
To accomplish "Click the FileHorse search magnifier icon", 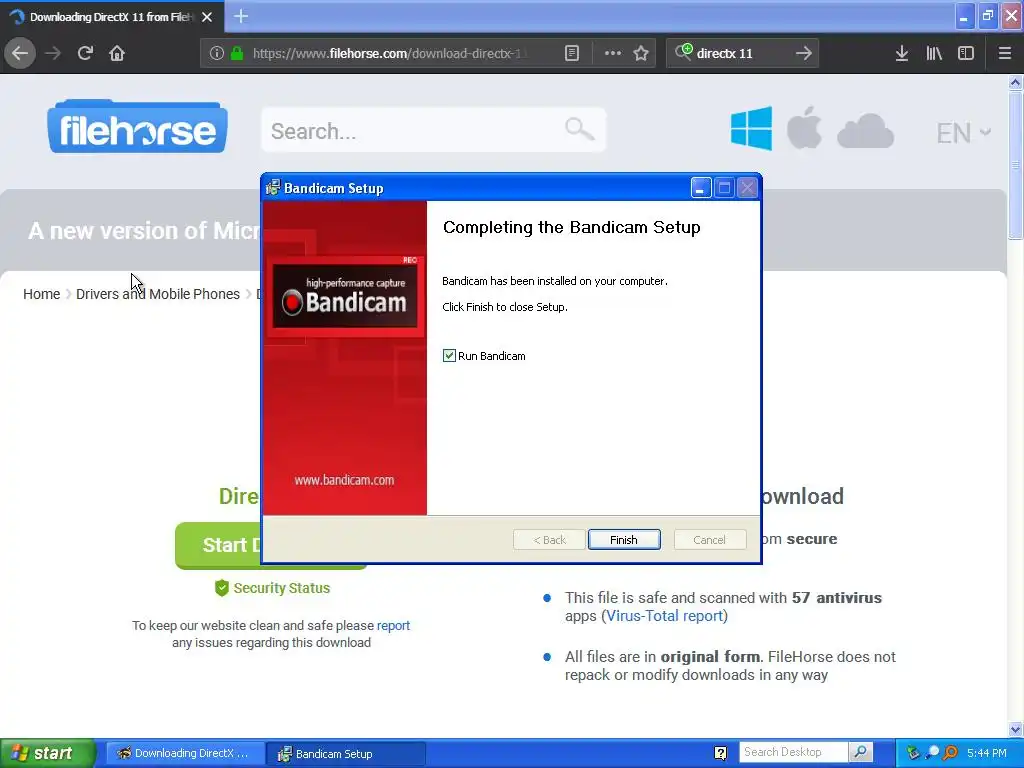I will tap(579, 129).
